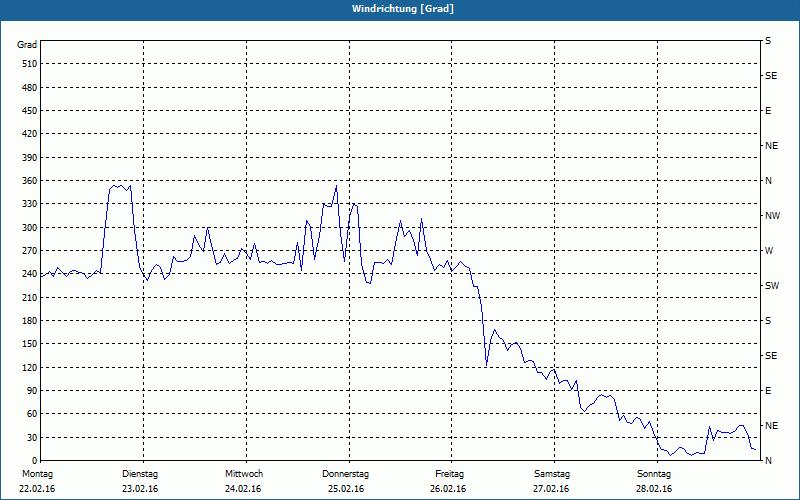This screenshot has height=500, width=800.
Task: Click the Dienstag day label
Action: [140, 474]
